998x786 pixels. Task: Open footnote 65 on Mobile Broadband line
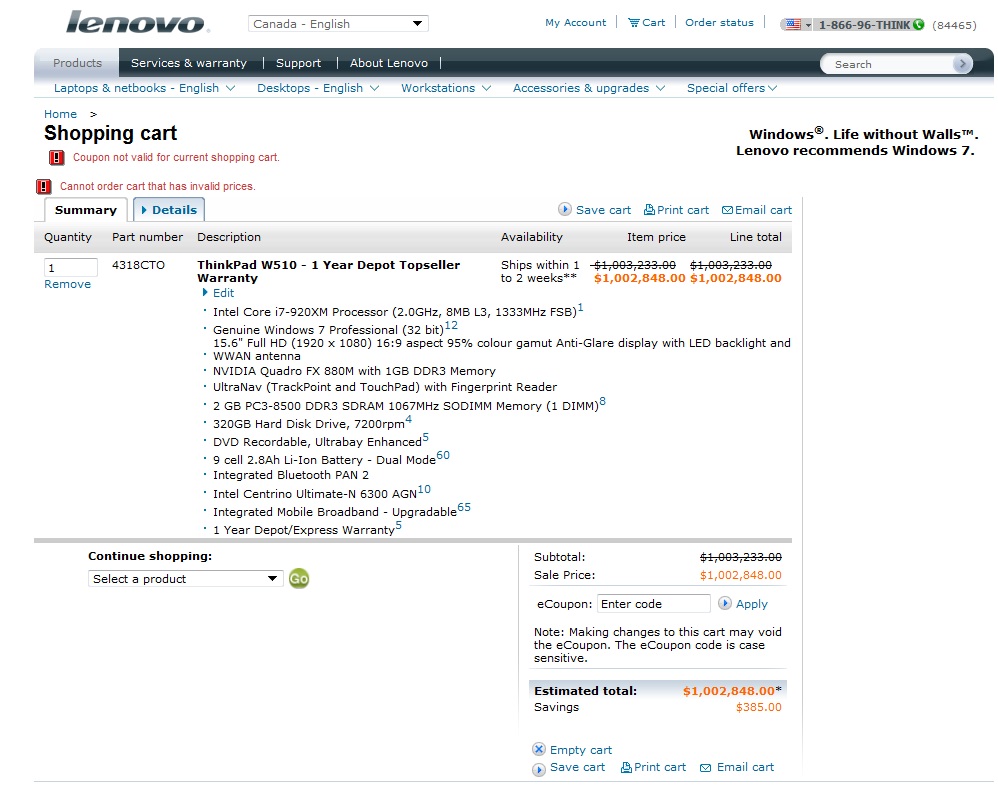464,507
